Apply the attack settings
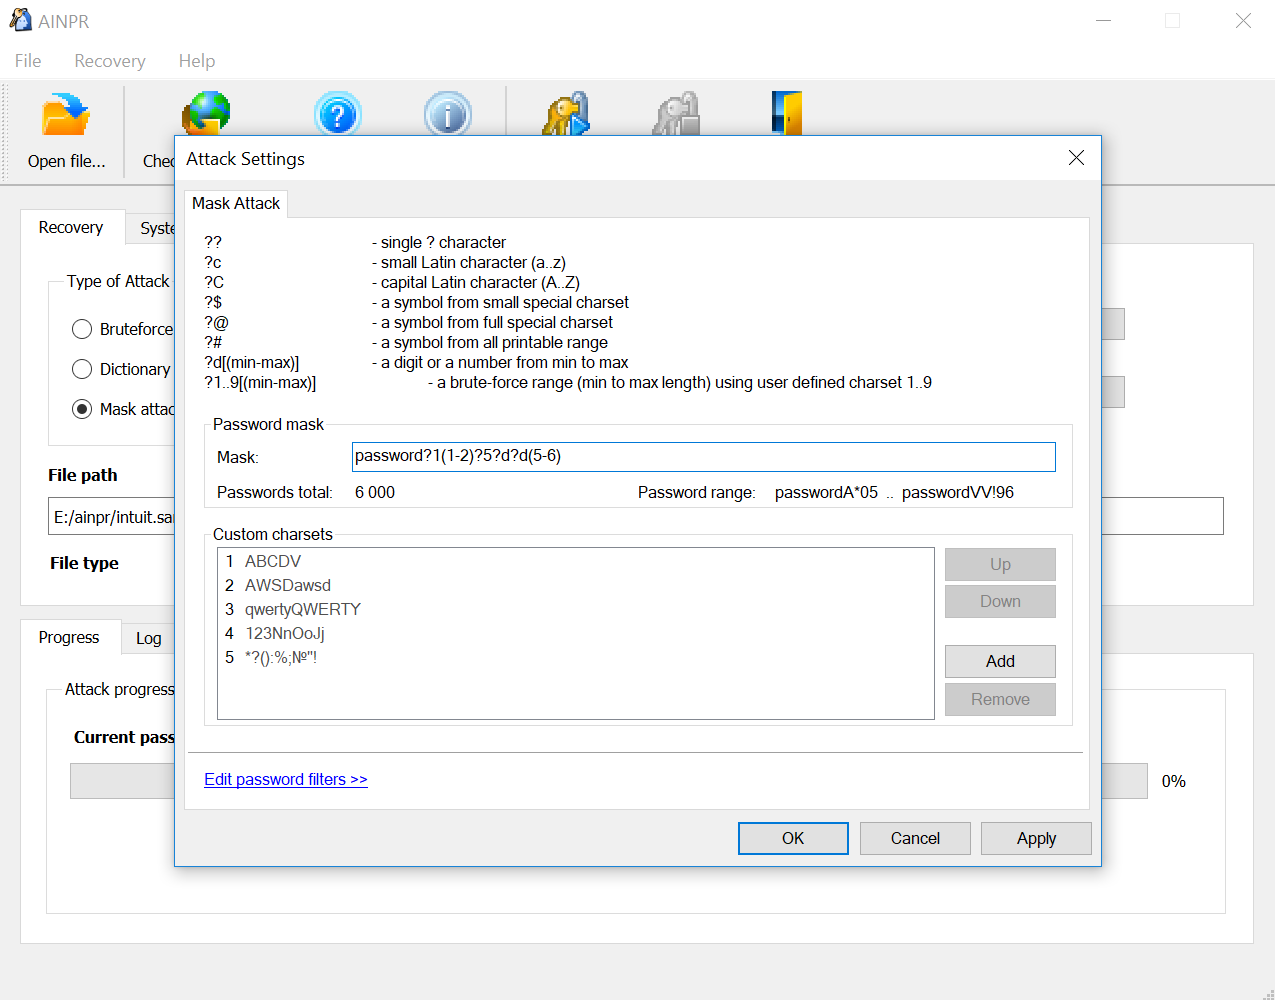Image resolution: width=1275 pixels, height=1000 pixels. (x=1036, y=838)
